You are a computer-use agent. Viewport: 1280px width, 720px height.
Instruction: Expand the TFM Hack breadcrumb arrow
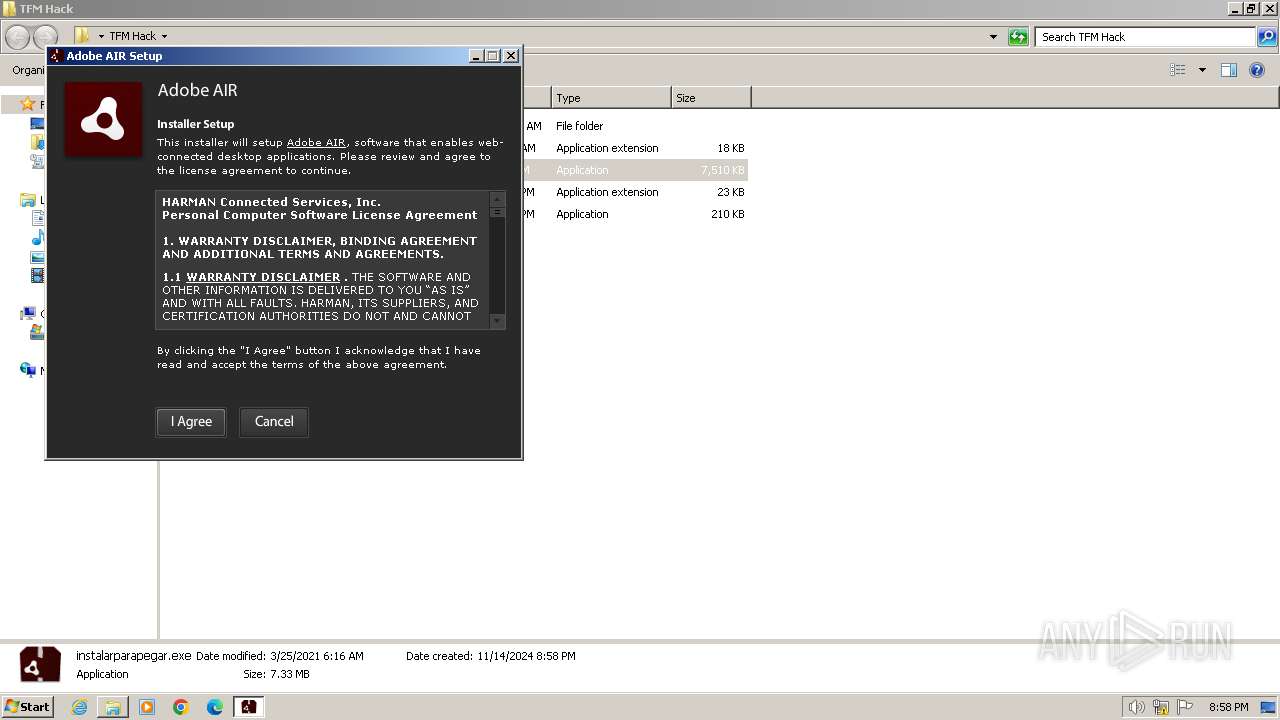pos(164,37)
